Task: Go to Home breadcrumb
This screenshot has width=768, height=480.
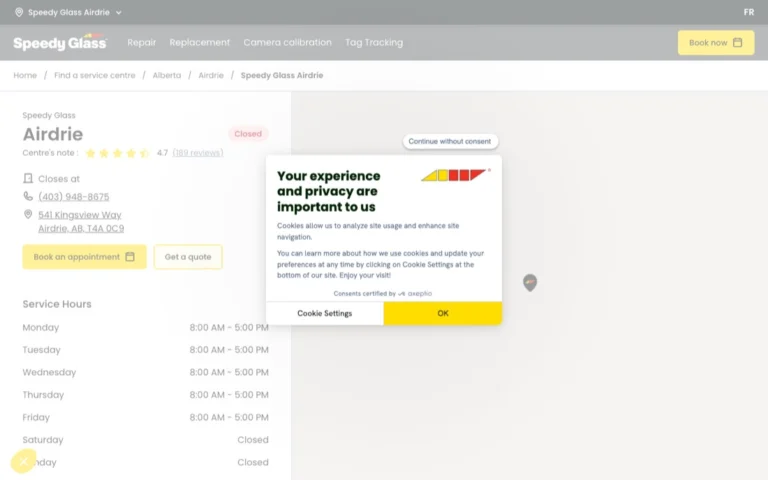Action: (x=25, y=75)
